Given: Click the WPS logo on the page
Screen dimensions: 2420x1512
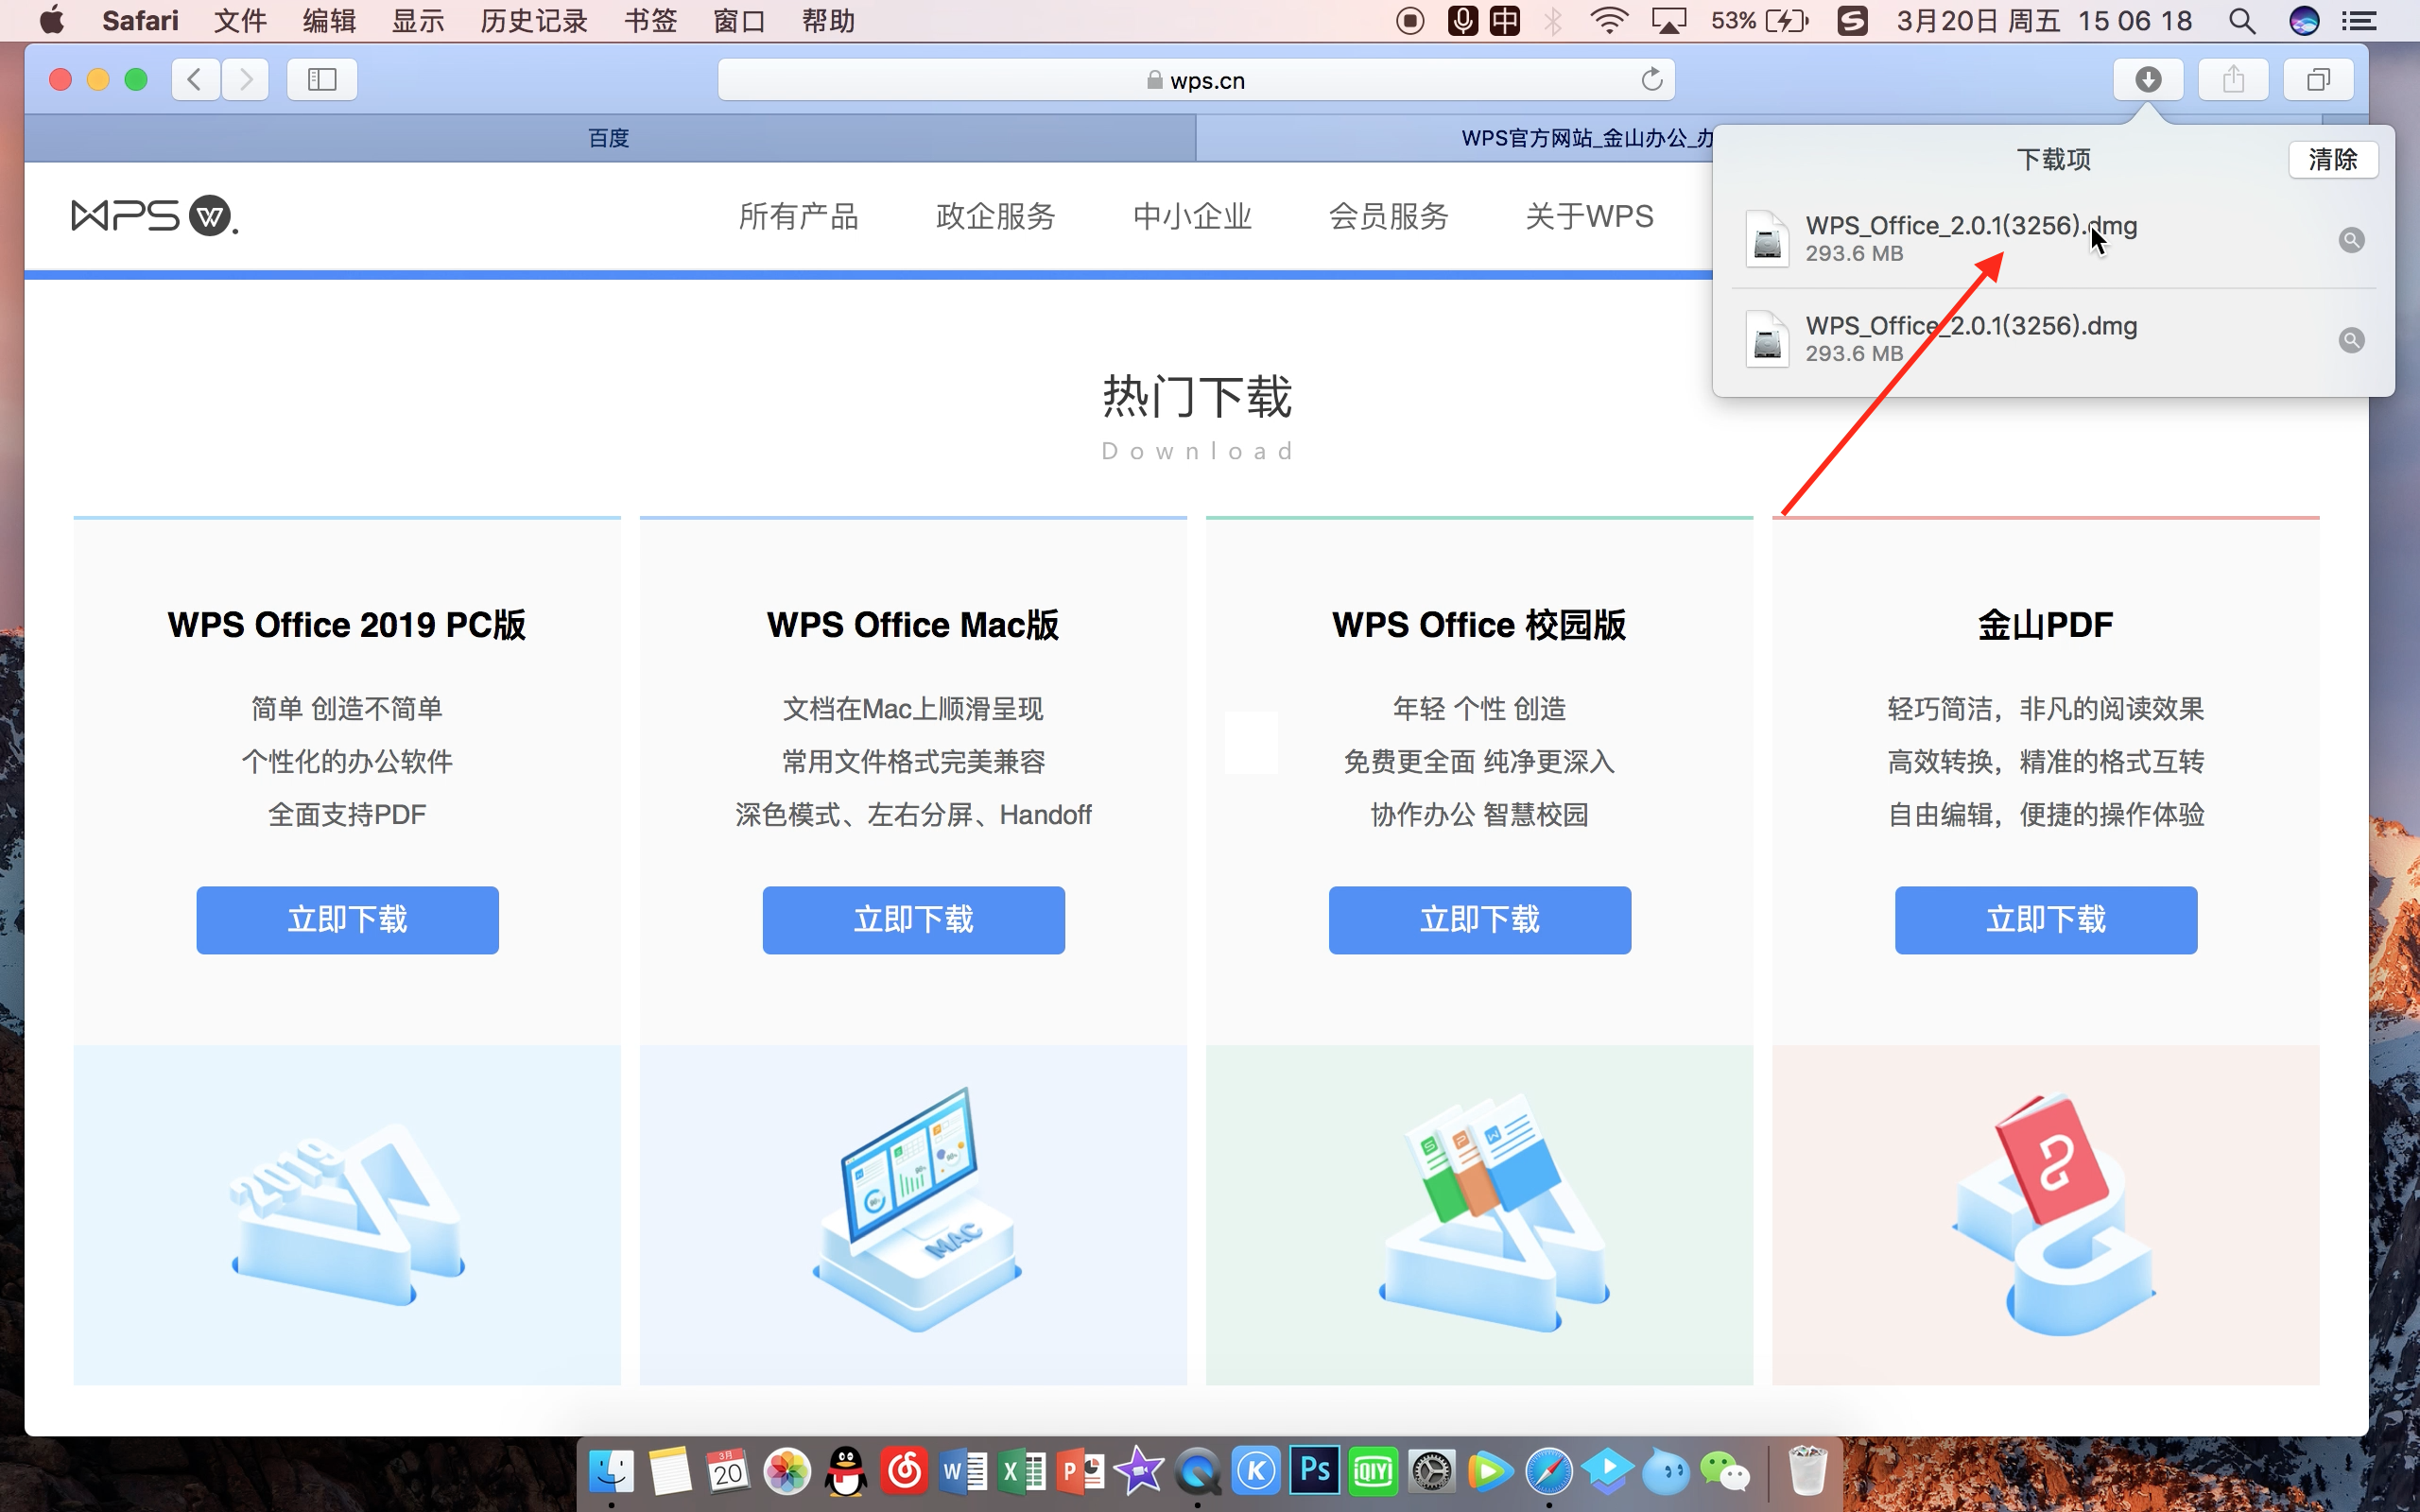Looking at the screenshot, I should pos(155,216).
